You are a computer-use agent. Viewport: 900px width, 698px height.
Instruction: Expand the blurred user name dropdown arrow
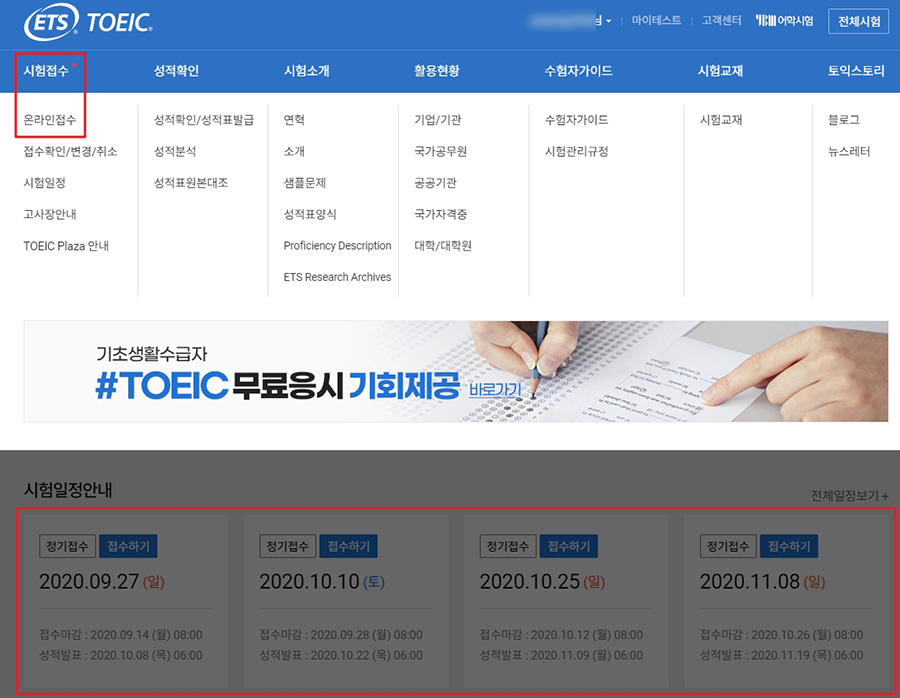[608, 21]
